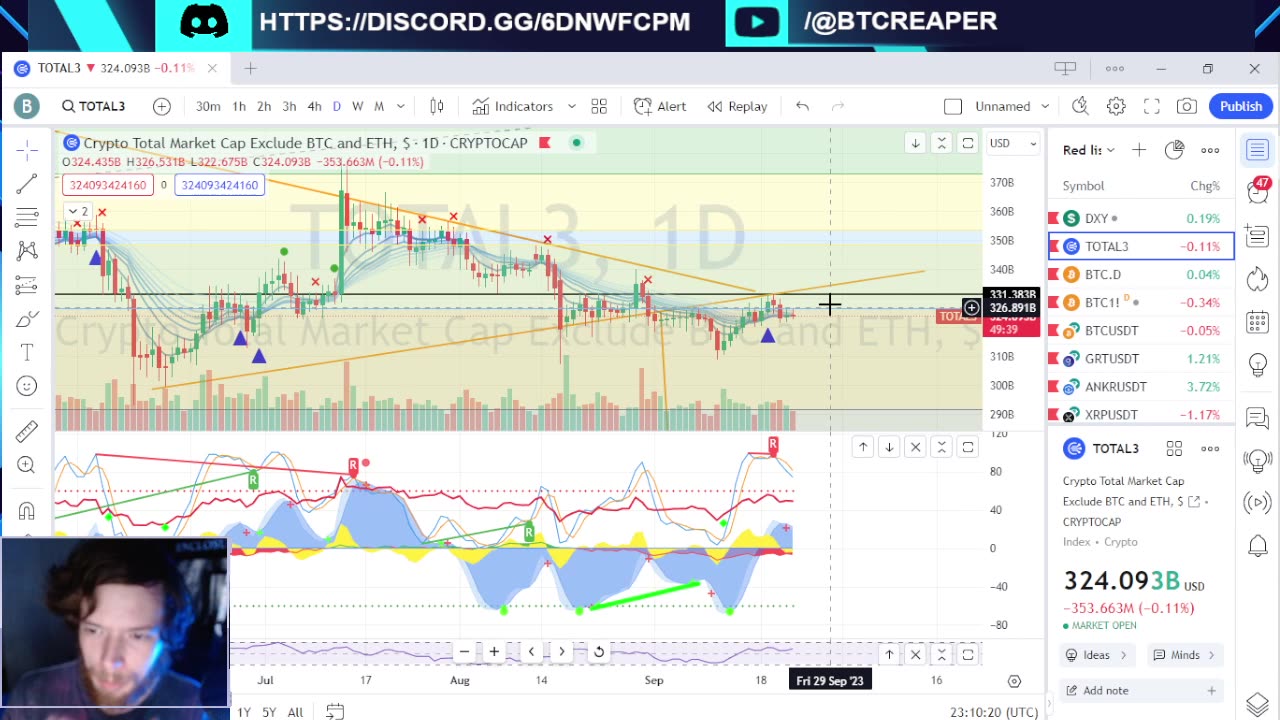Open the hotlists flame panel

pyautogui.click(x=1258, y=278)
